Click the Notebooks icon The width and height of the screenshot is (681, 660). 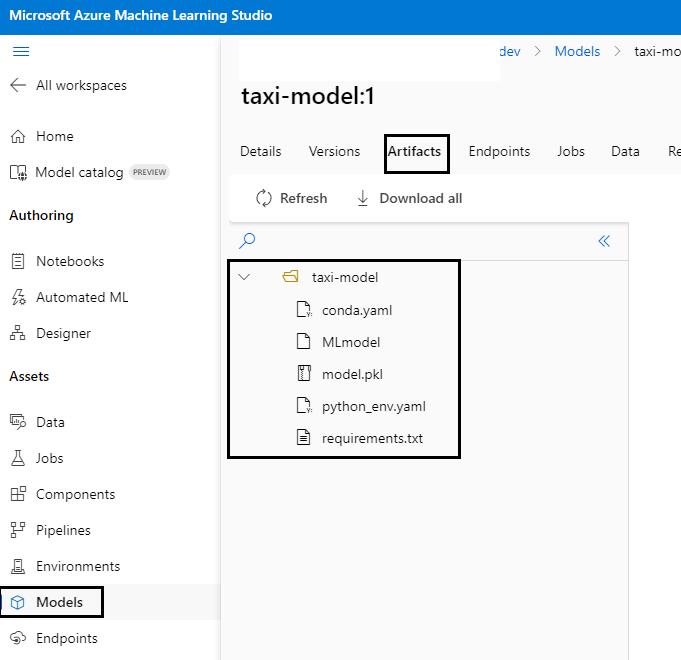point(18,261)
